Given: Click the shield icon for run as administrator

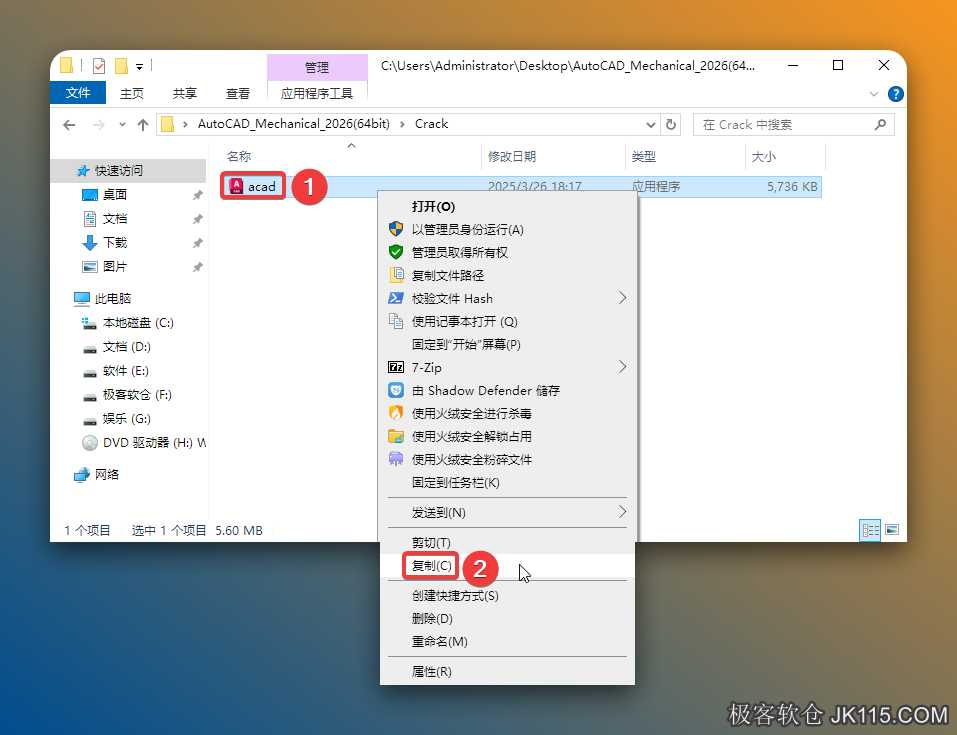Looking at the screenshot, I should click(396, 230).
